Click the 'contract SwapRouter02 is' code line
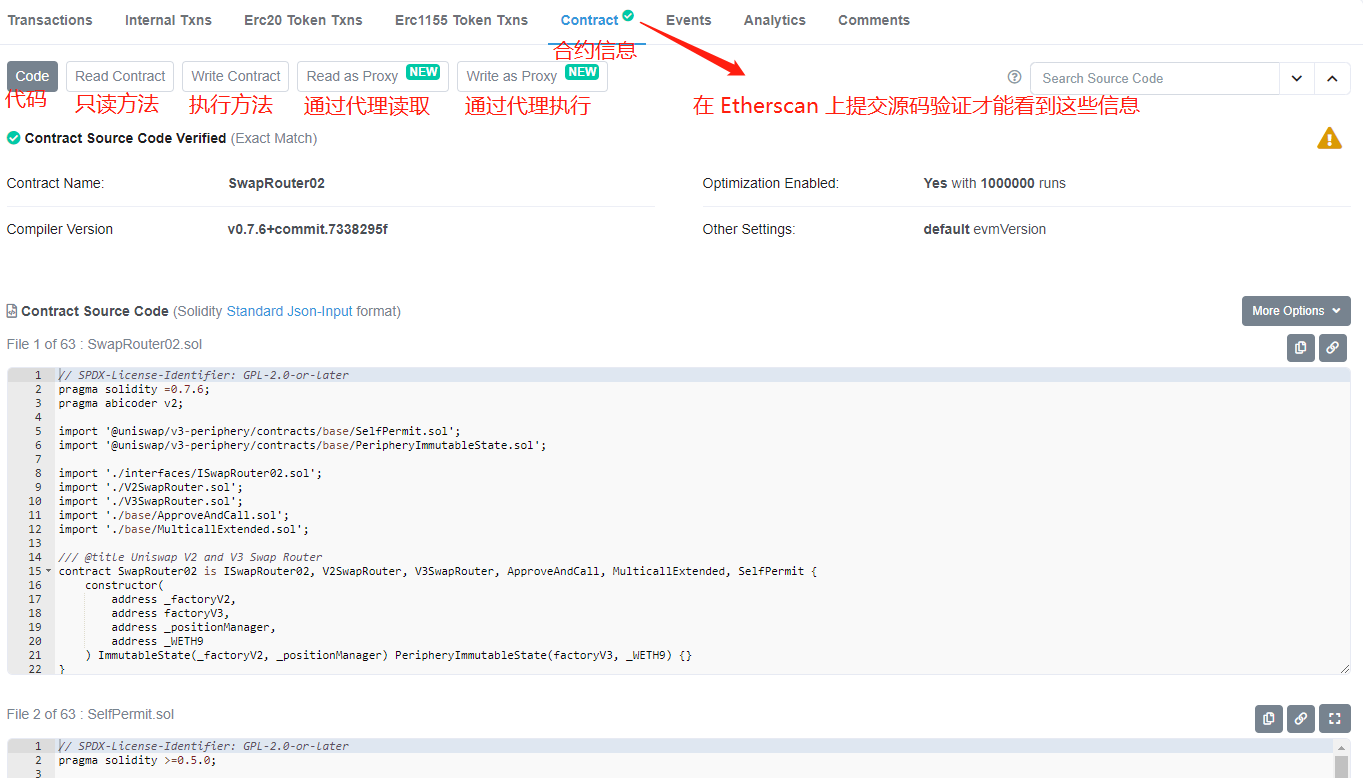 pos(438,571)
